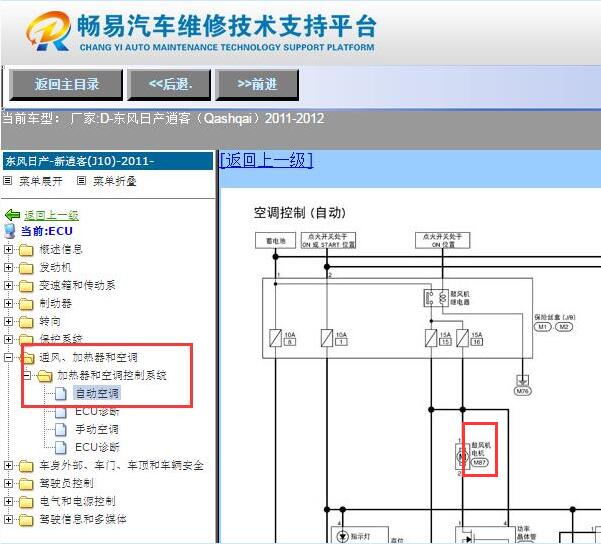Expand the 转向 tree node
601x544 pixels.
8,322
